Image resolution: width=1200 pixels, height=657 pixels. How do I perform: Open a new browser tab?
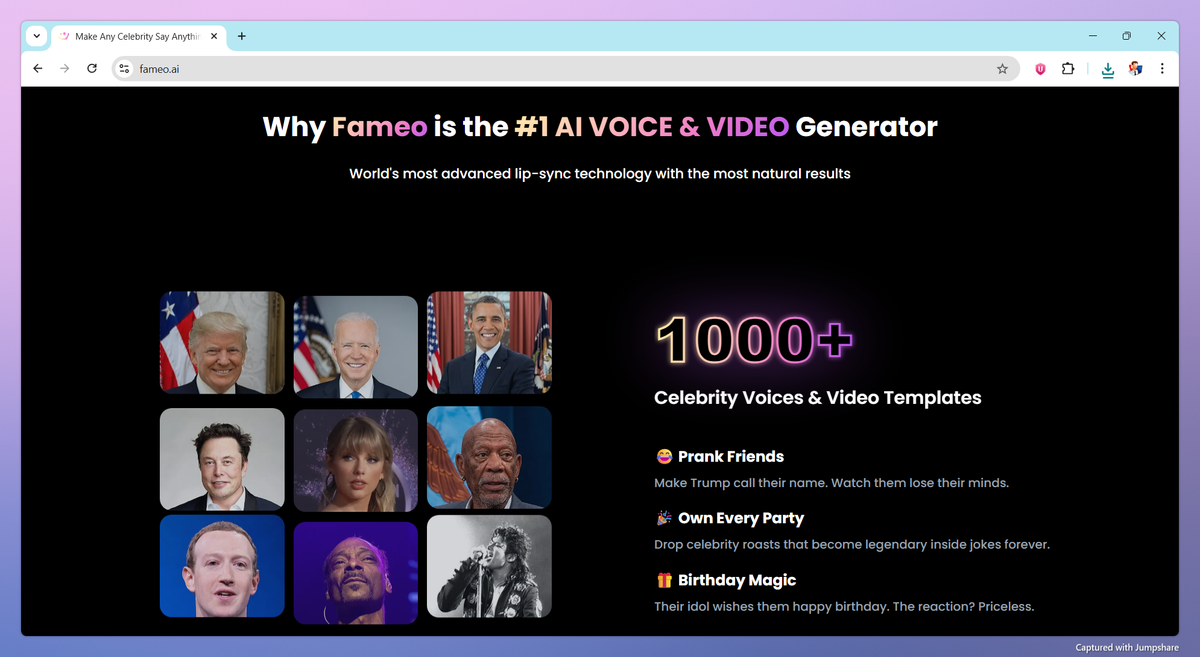pyautogui.click(x=241, y=36)
